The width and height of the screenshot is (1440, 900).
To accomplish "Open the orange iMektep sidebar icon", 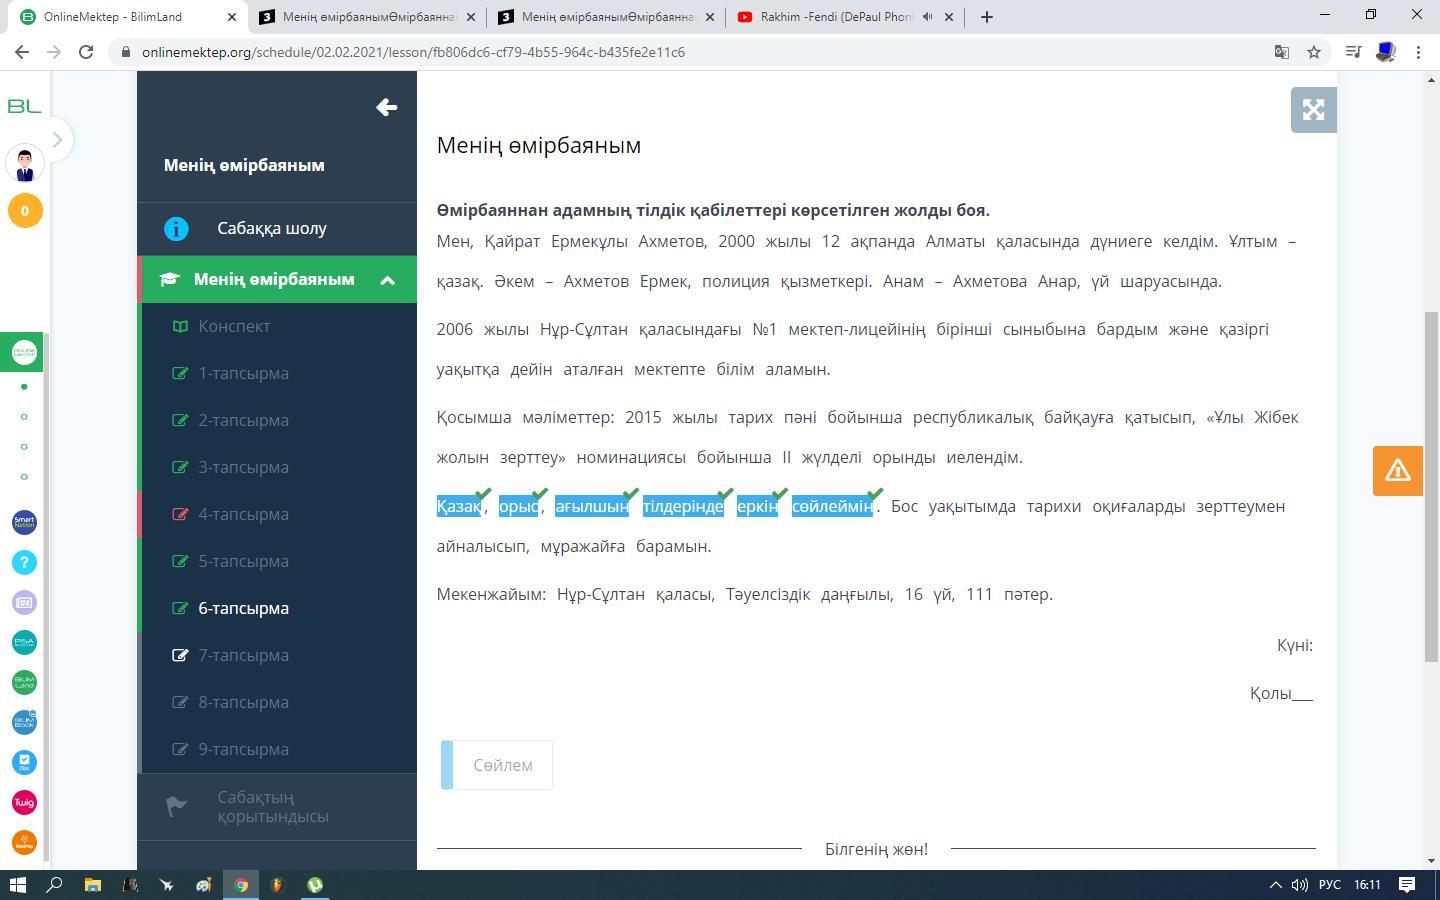I will [x=24, y=842].
